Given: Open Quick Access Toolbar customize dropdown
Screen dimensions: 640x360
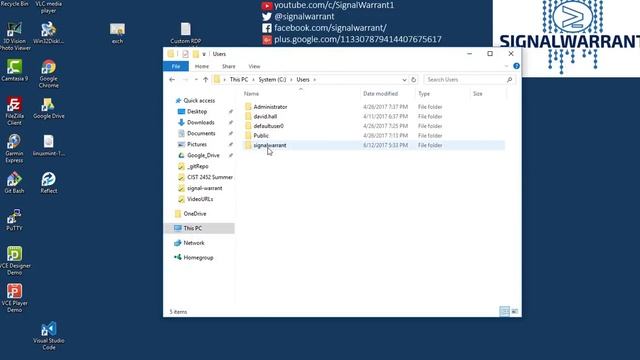Looking at the screenshot, I should [x=204, y=54].
